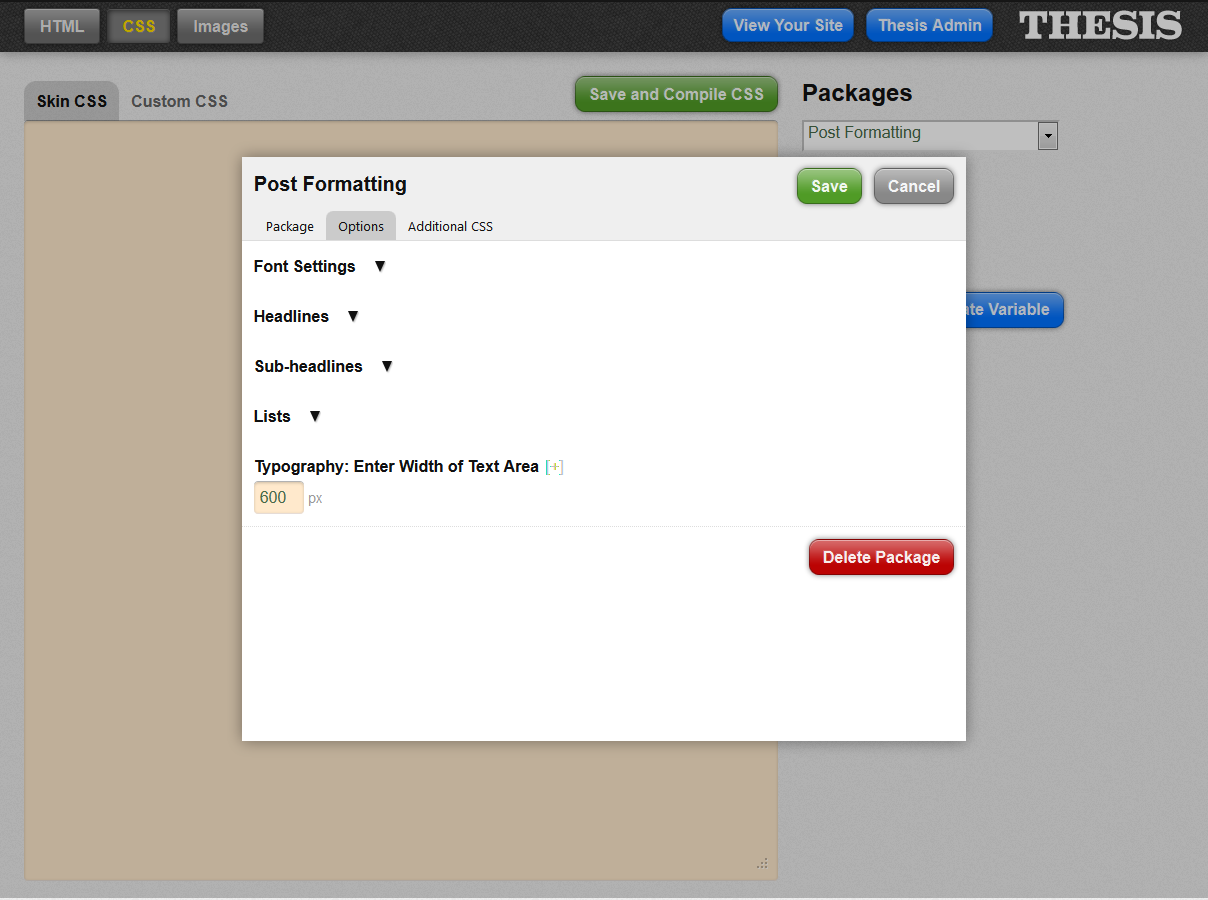Save the Post Formatting package

coord(829,186)
